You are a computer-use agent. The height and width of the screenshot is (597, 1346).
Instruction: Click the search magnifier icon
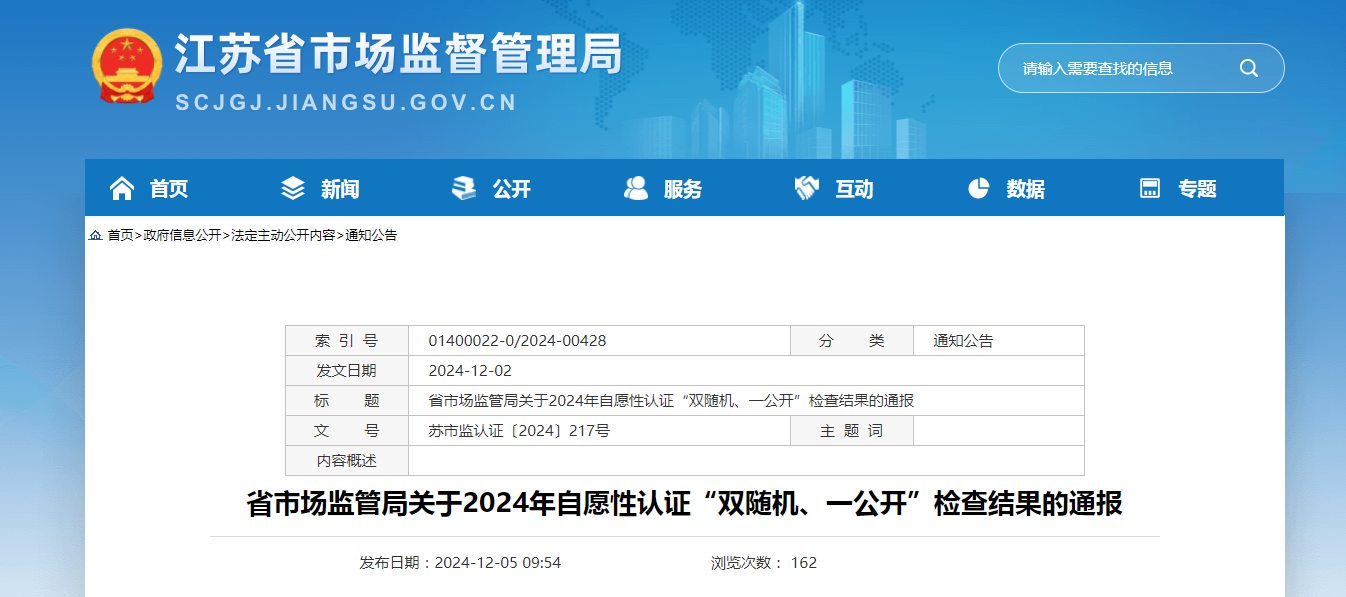1248,68
